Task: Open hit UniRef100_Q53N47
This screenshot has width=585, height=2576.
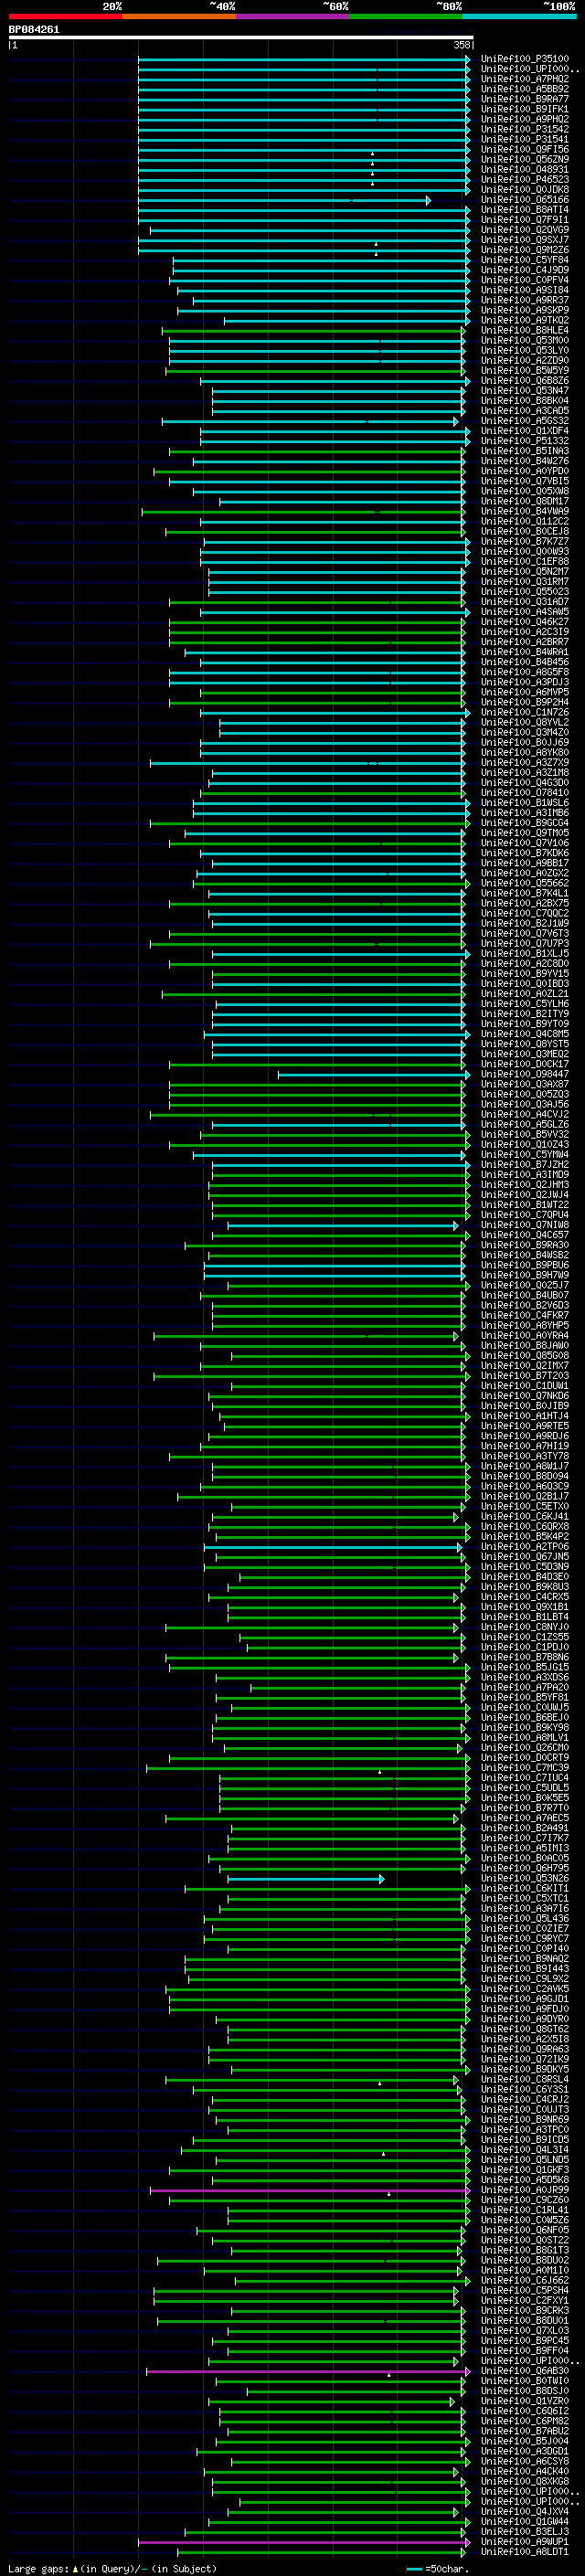Action: point(525,391)
